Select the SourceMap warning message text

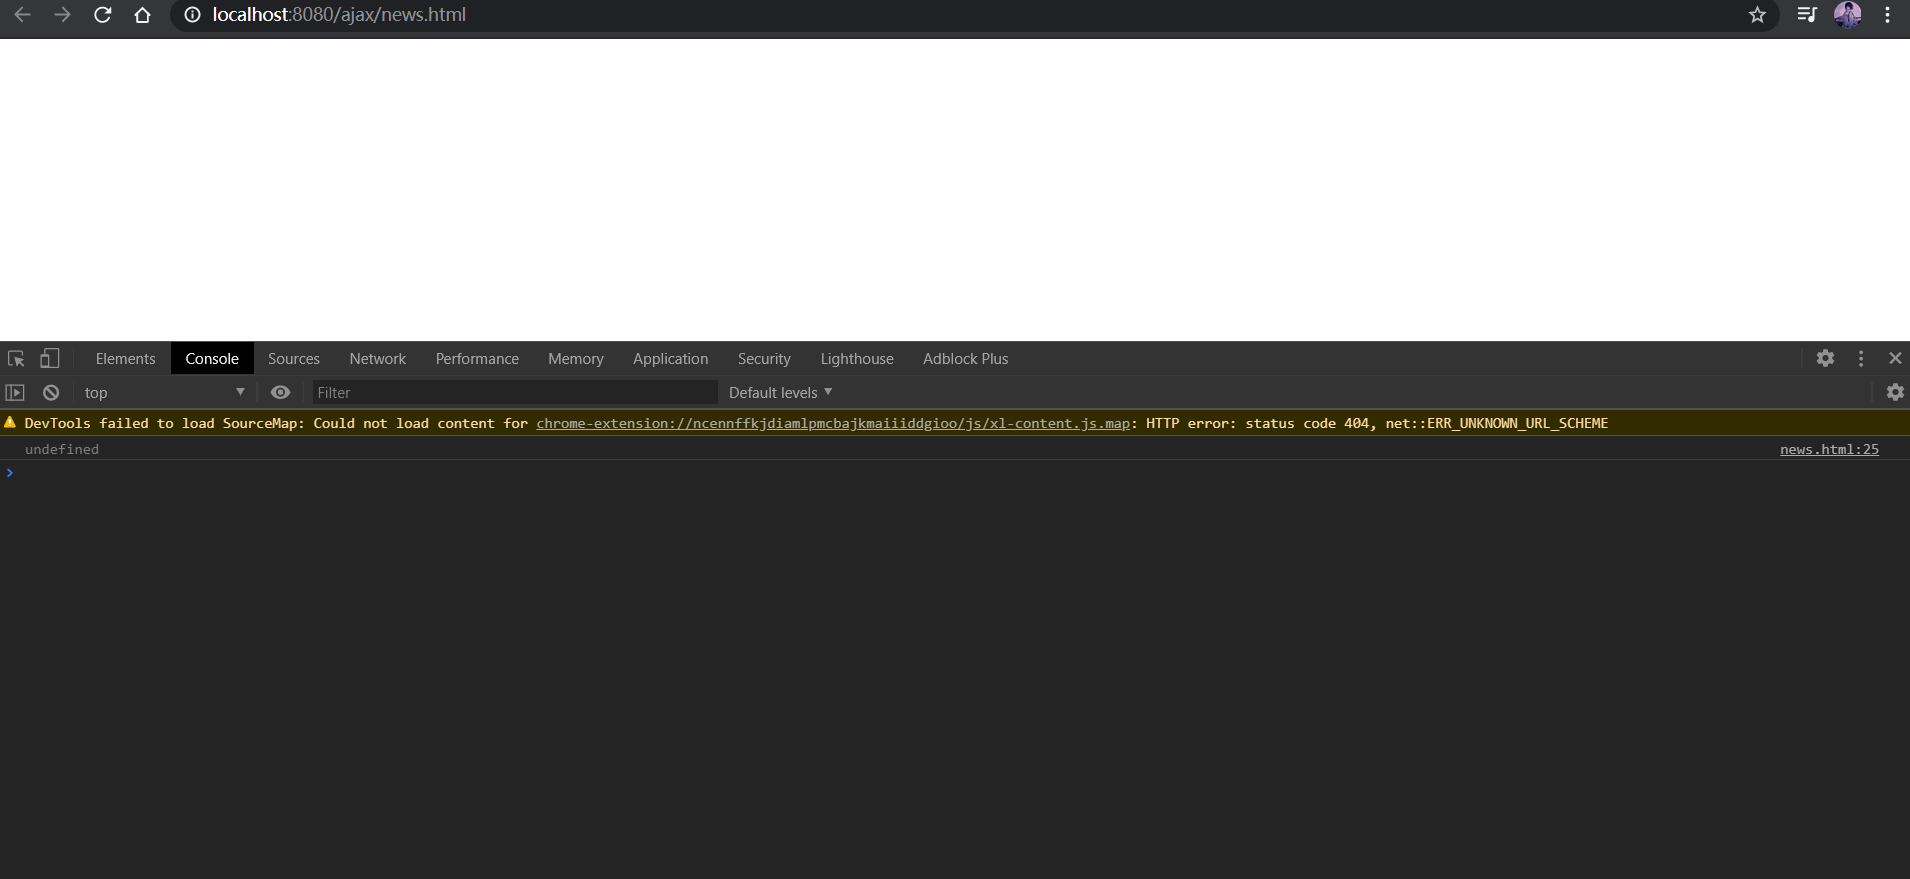816,424
